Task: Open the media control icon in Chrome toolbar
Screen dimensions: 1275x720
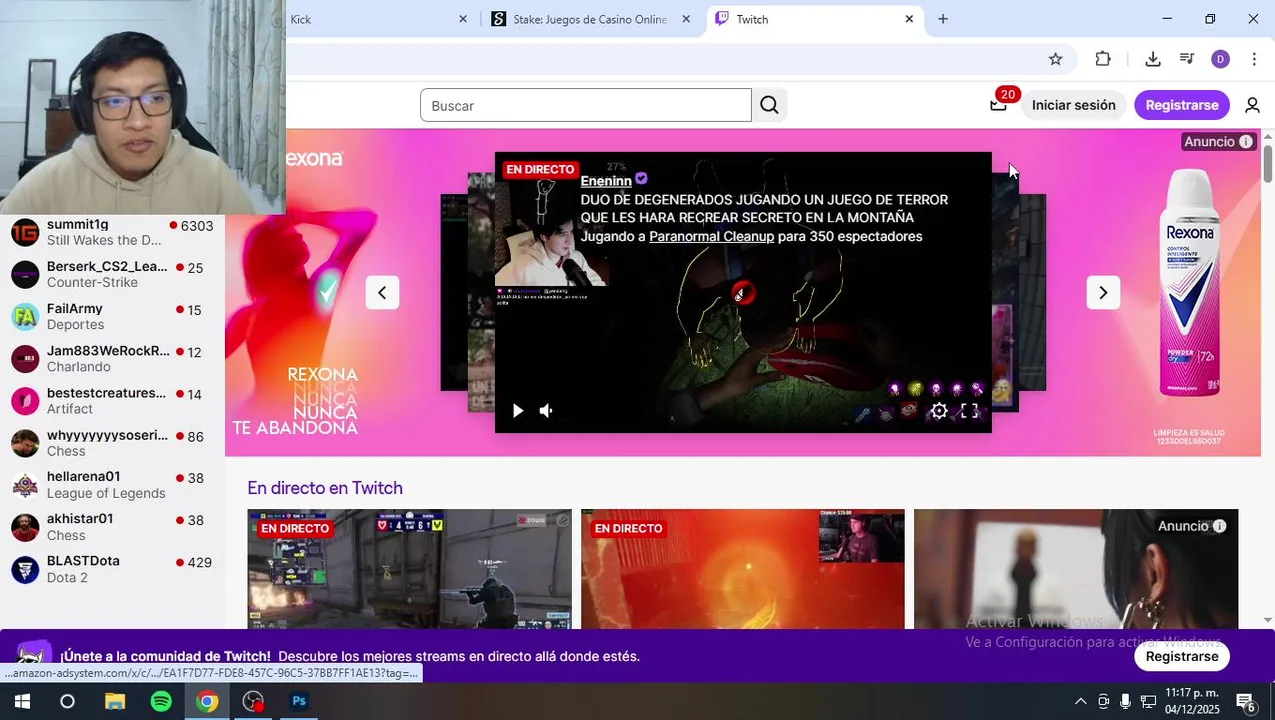Action: pyautogui.click(x=1187, y=59)
